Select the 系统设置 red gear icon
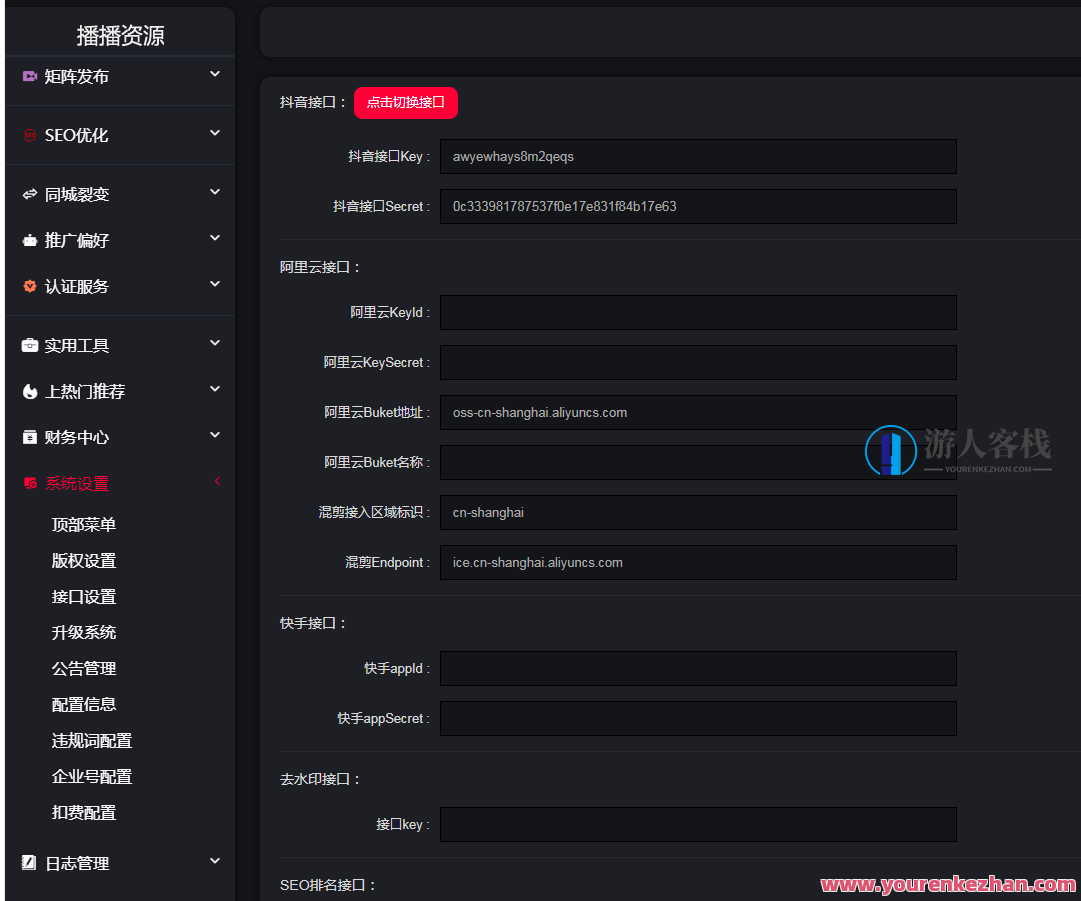 (27, 481)
